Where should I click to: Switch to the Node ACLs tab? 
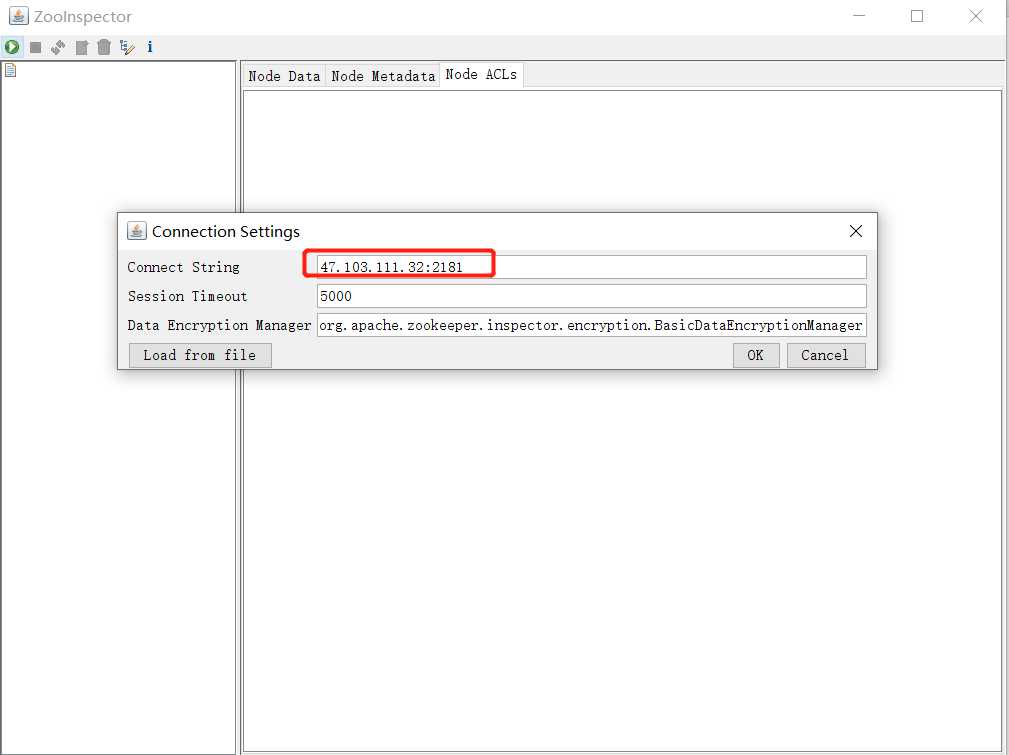tap(481, 75)
